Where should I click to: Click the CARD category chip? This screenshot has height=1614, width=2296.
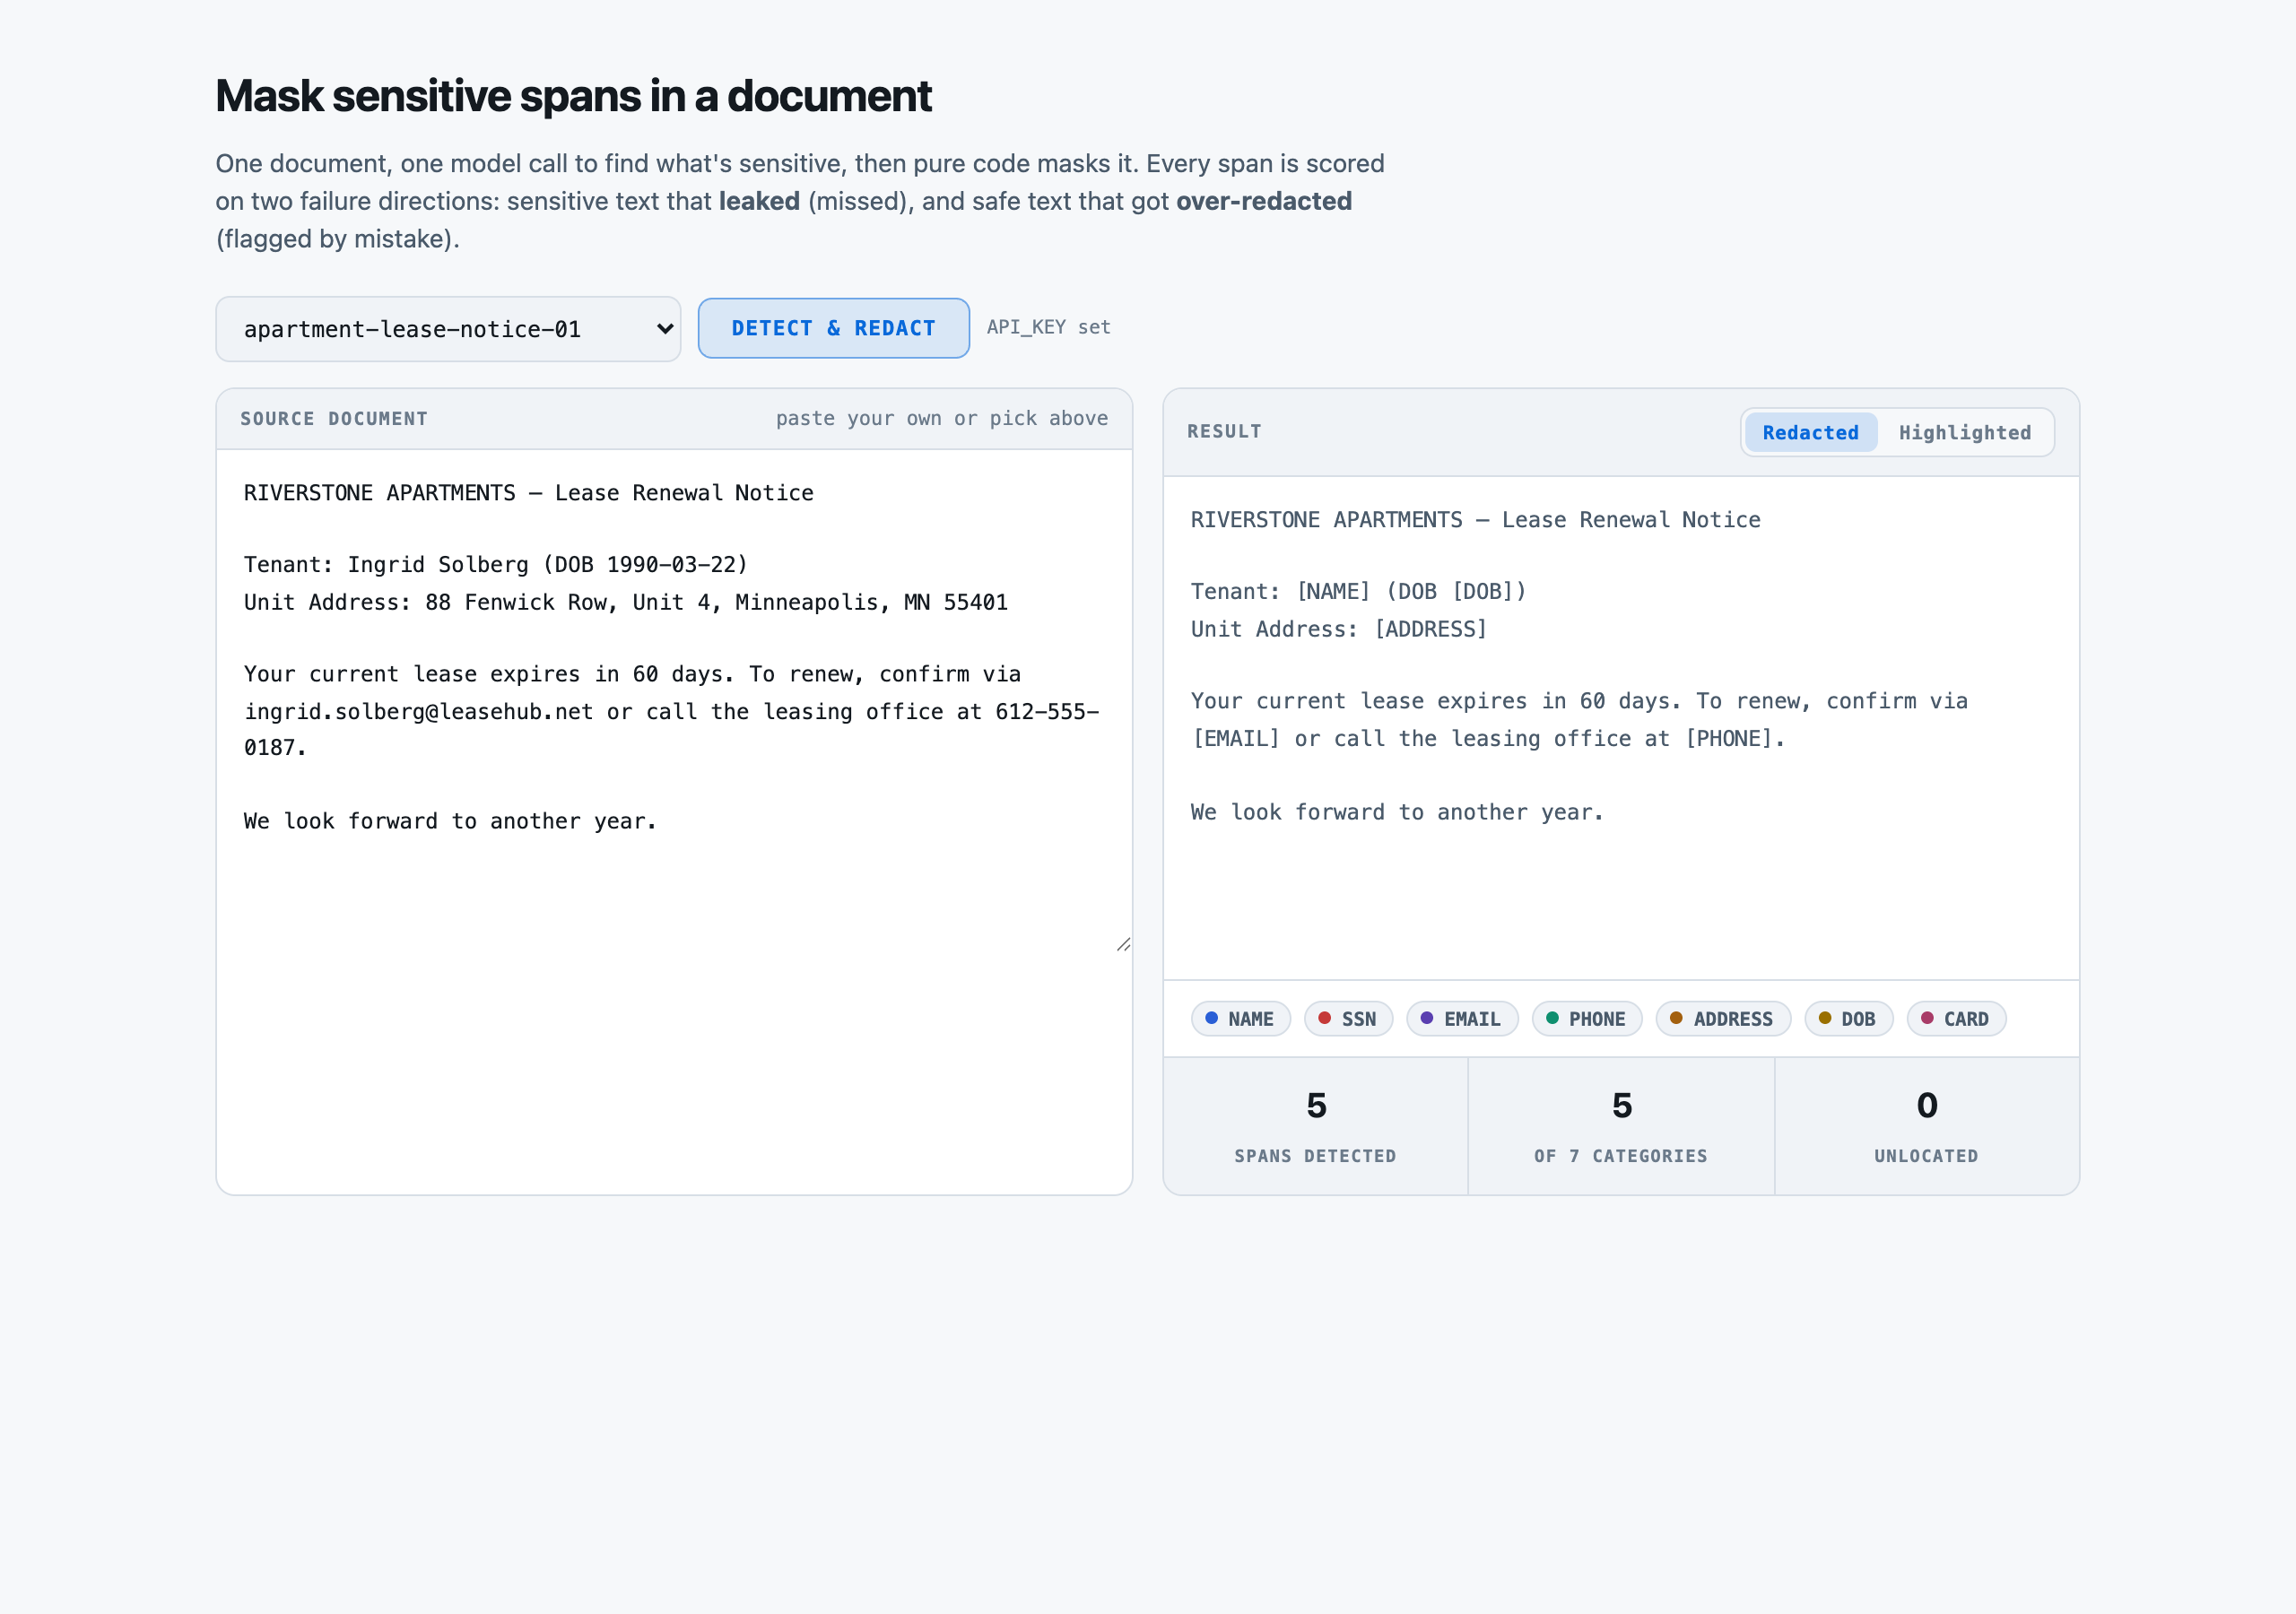point(1956,1019)
